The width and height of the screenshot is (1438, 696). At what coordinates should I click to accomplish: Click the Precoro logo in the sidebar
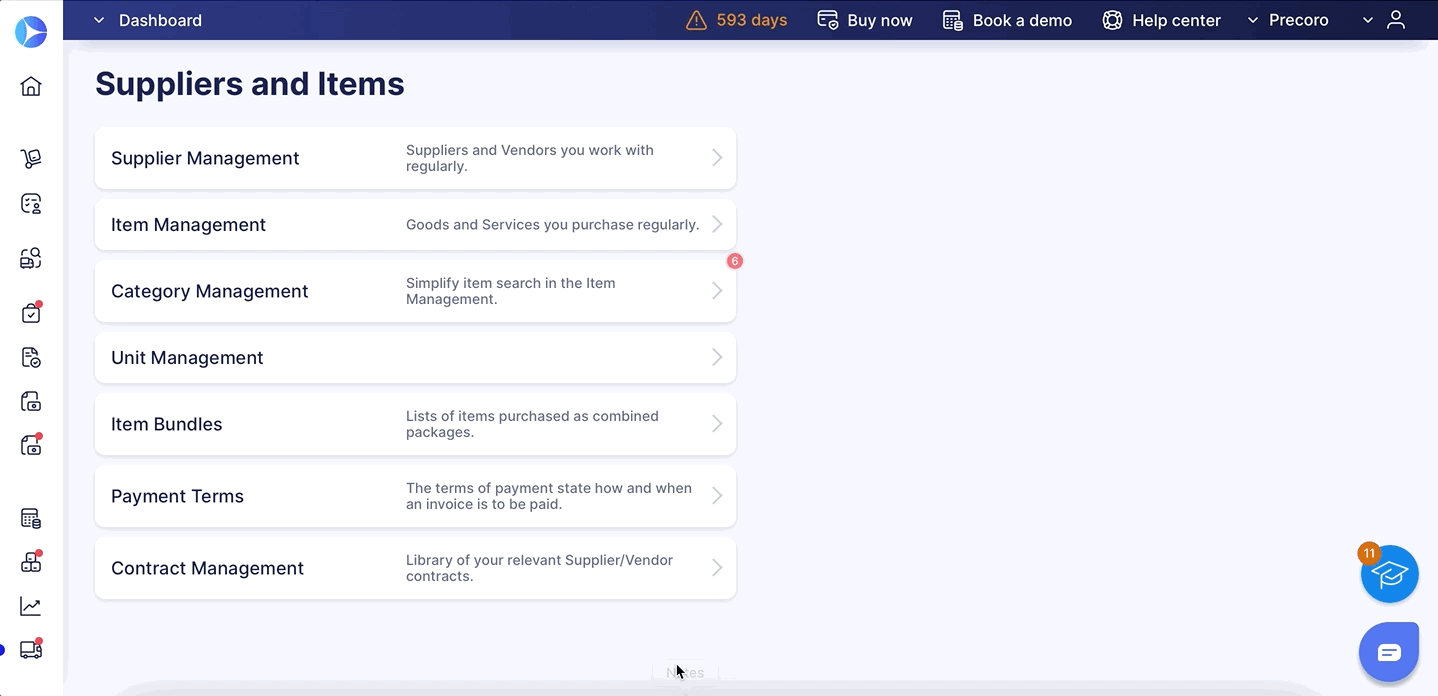31,31
